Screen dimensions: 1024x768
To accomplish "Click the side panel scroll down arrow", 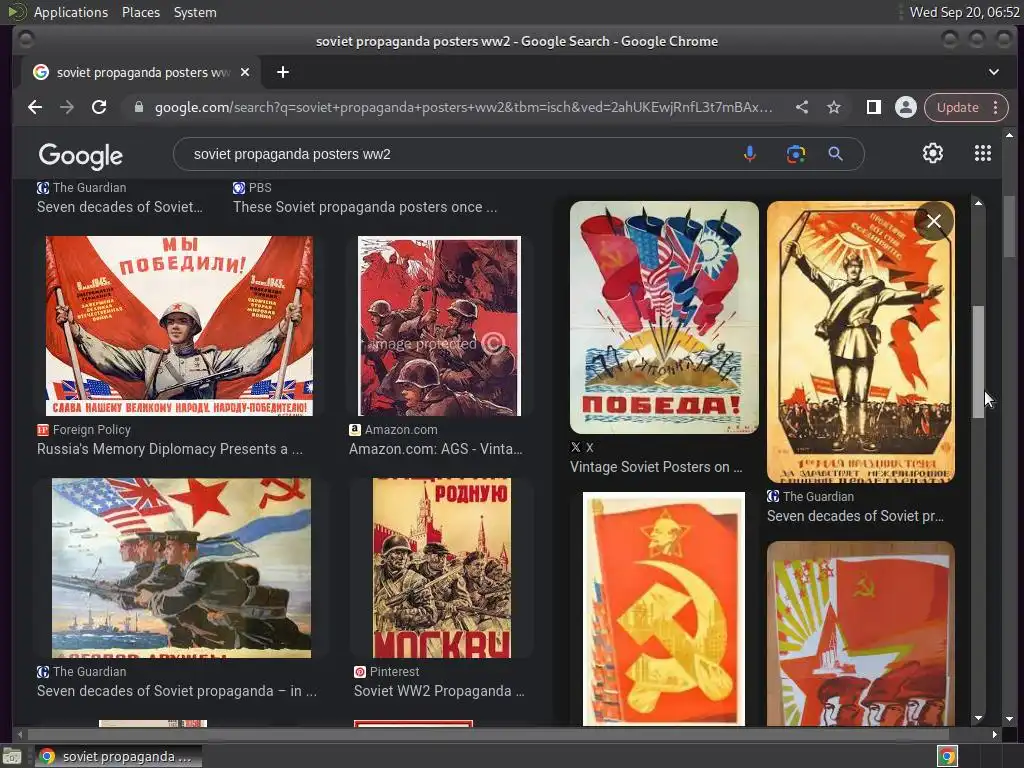I will (x=978, y=718).
